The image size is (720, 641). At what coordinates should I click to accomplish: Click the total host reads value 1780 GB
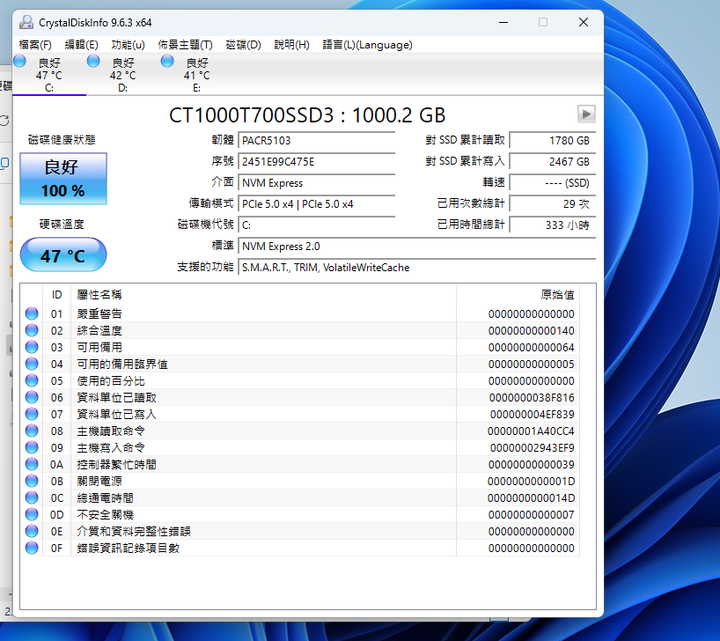click(x=552, y=141)
